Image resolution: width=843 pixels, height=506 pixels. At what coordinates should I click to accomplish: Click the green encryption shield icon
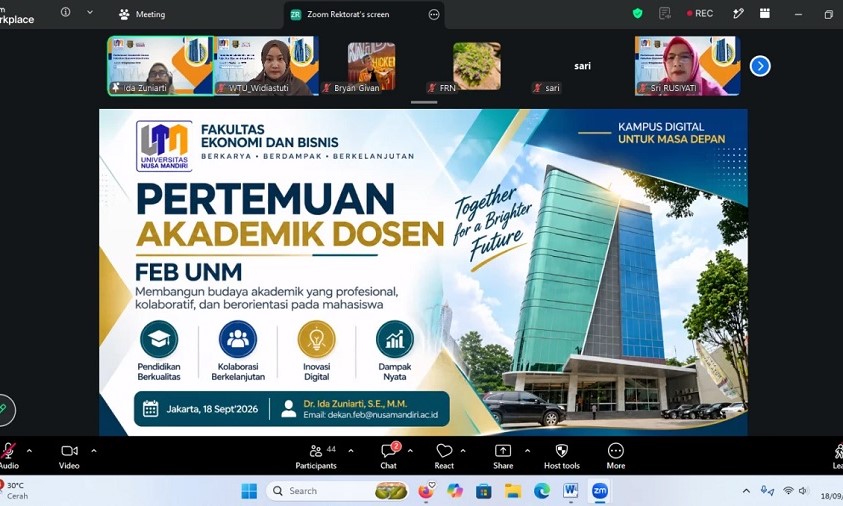(x=638, y=13)
